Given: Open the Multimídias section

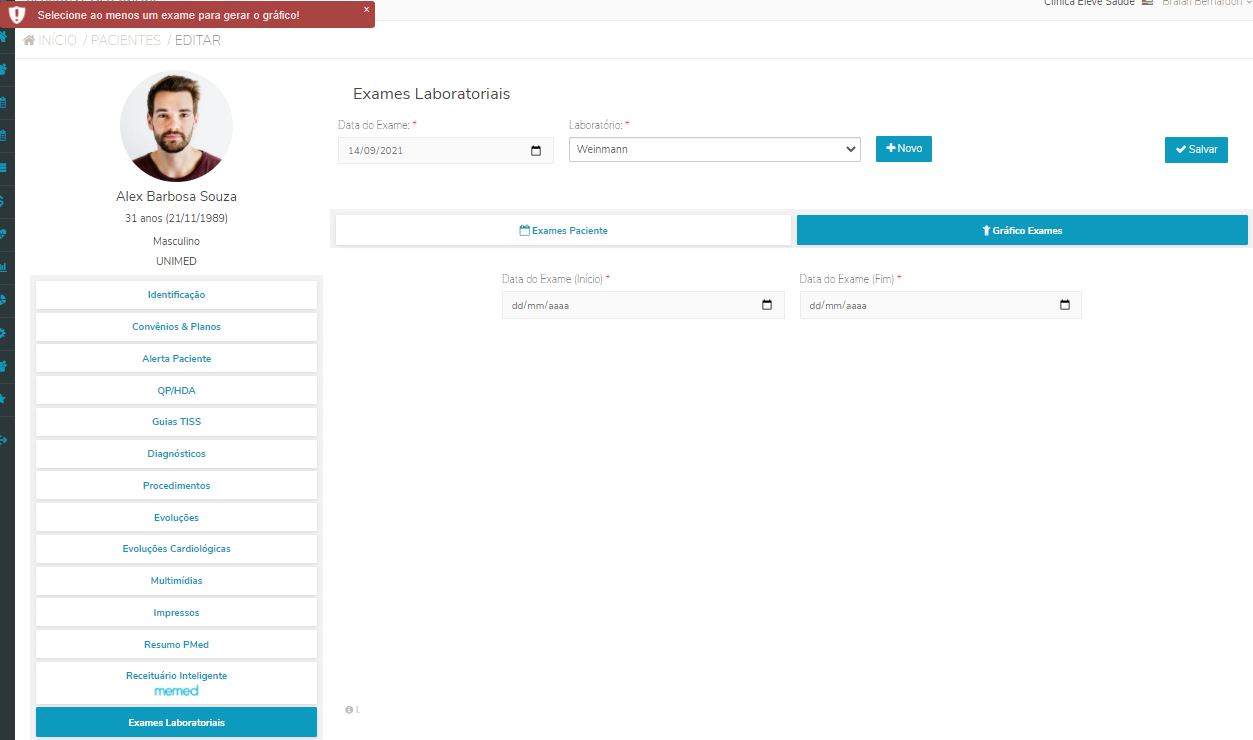Looking at the screenshot, I should pyautogui.click(x=176, y=581).
